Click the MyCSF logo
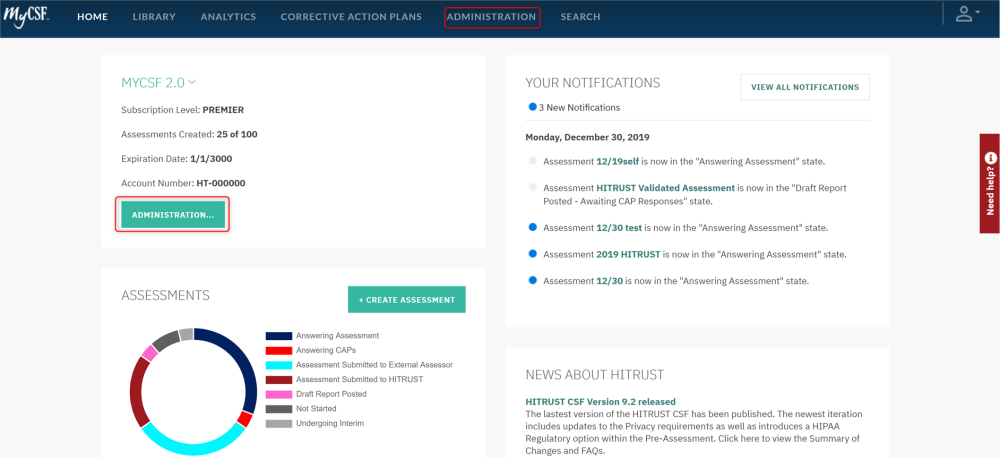 (x=26, y=16)
